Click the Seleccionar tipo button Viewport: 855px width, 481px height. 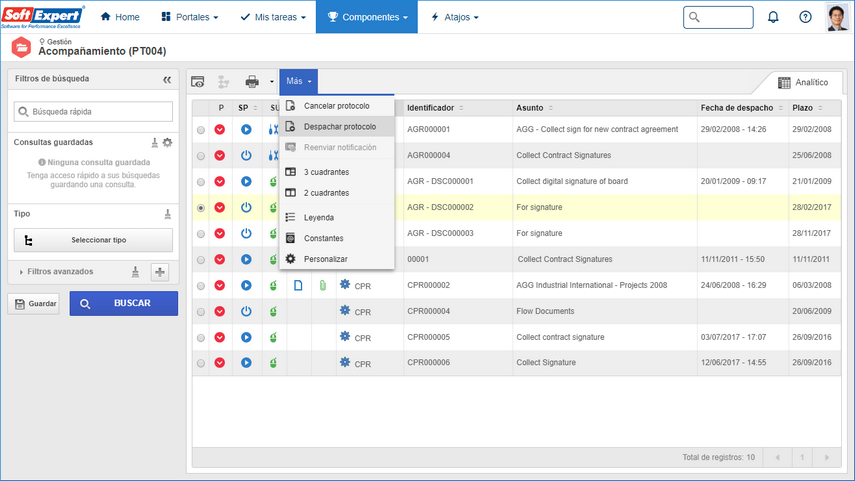(93, 240)
